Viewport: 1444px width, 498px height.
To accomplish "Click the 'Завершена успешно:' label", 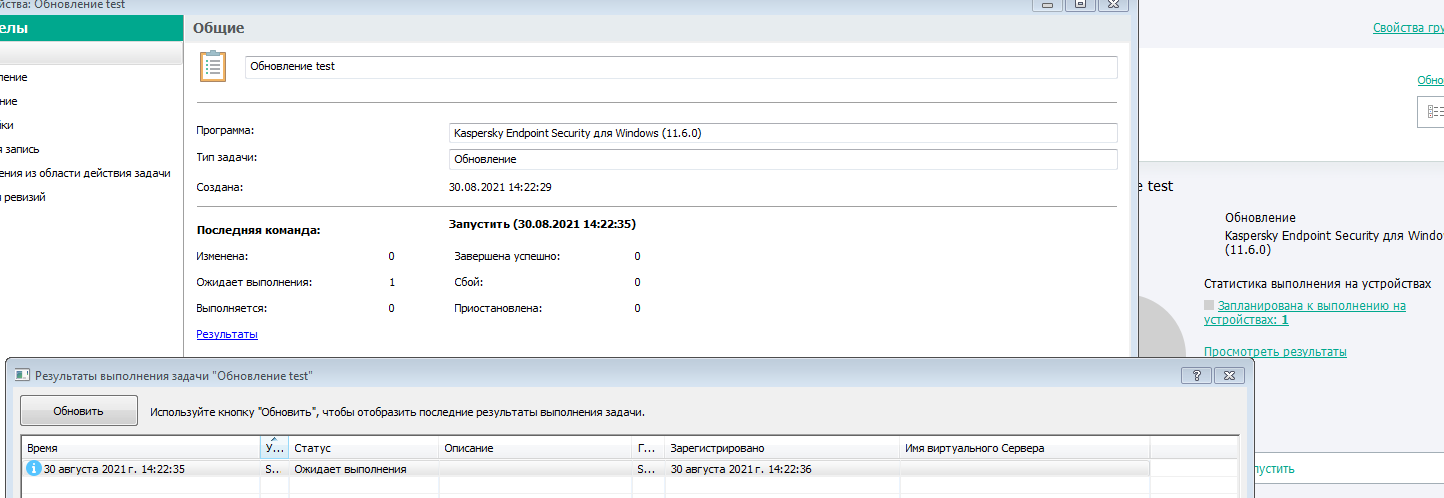I will click(x=507, y=256).
